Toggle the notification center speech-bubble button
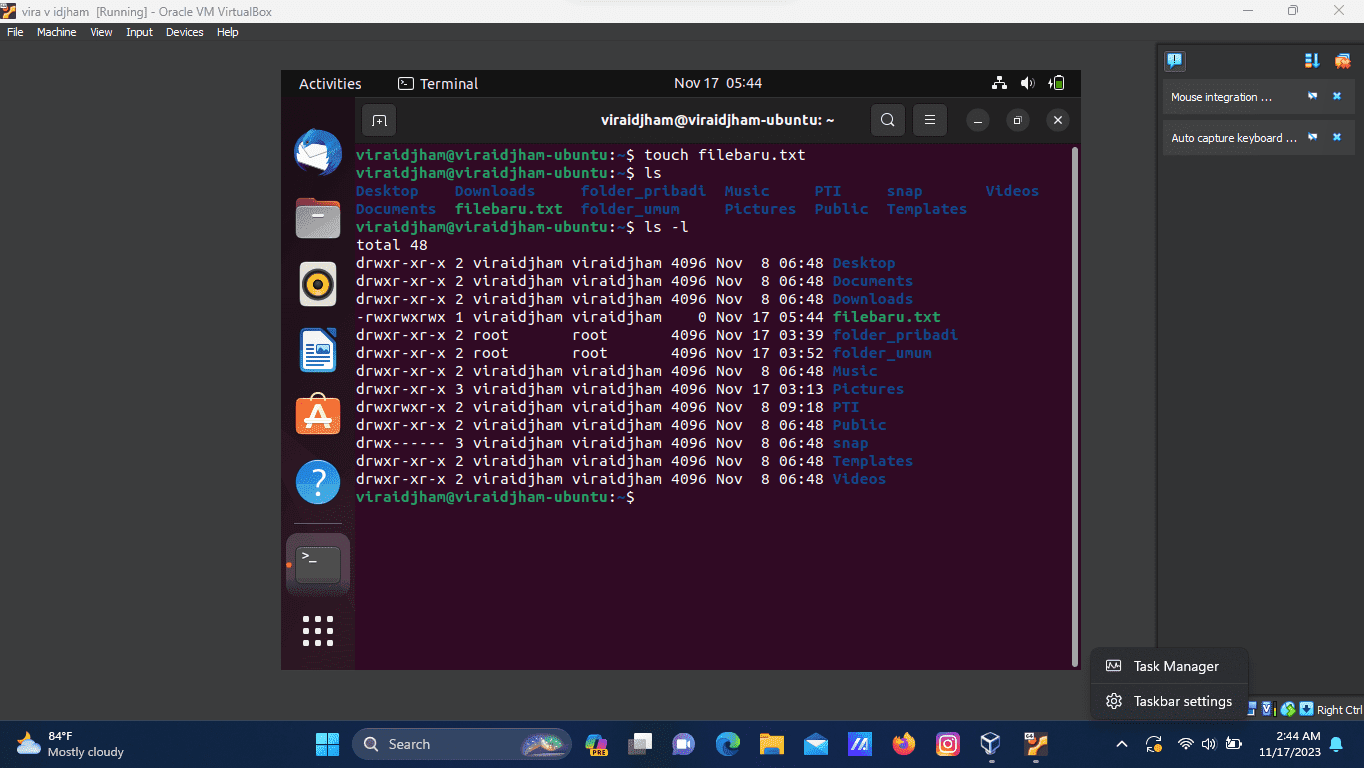 [x=1175, y=61]
